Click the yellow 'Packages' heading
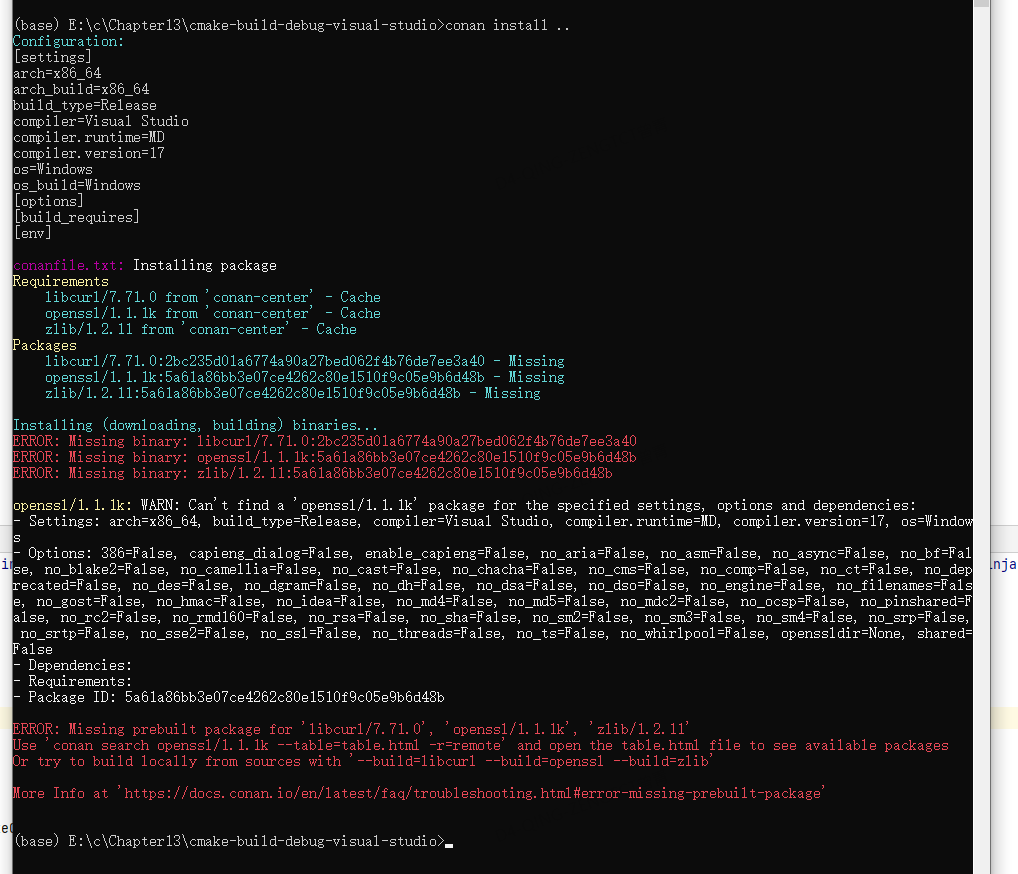The image size is (1018, 874). click(44, 345)
